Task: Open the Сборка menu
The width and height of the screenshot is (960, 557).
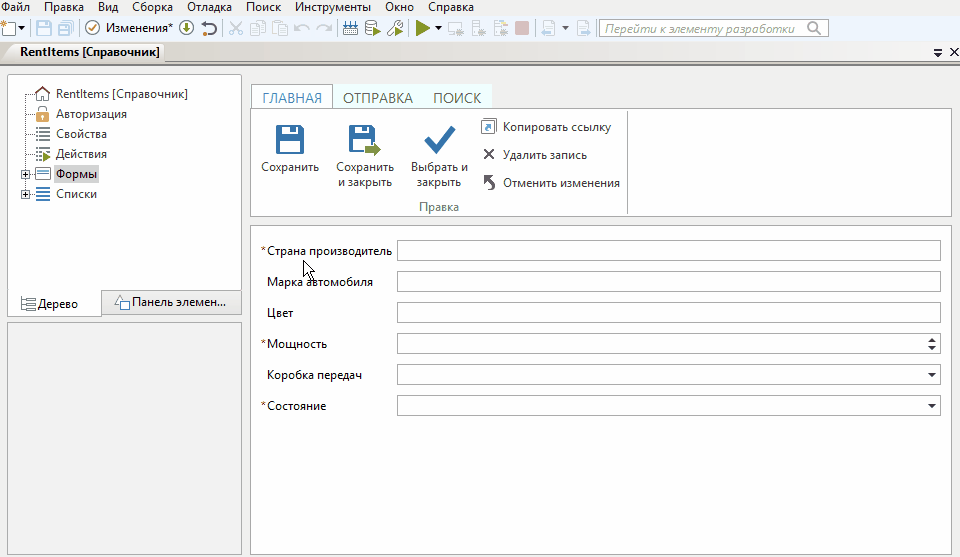Action: (x=152, y=7)
